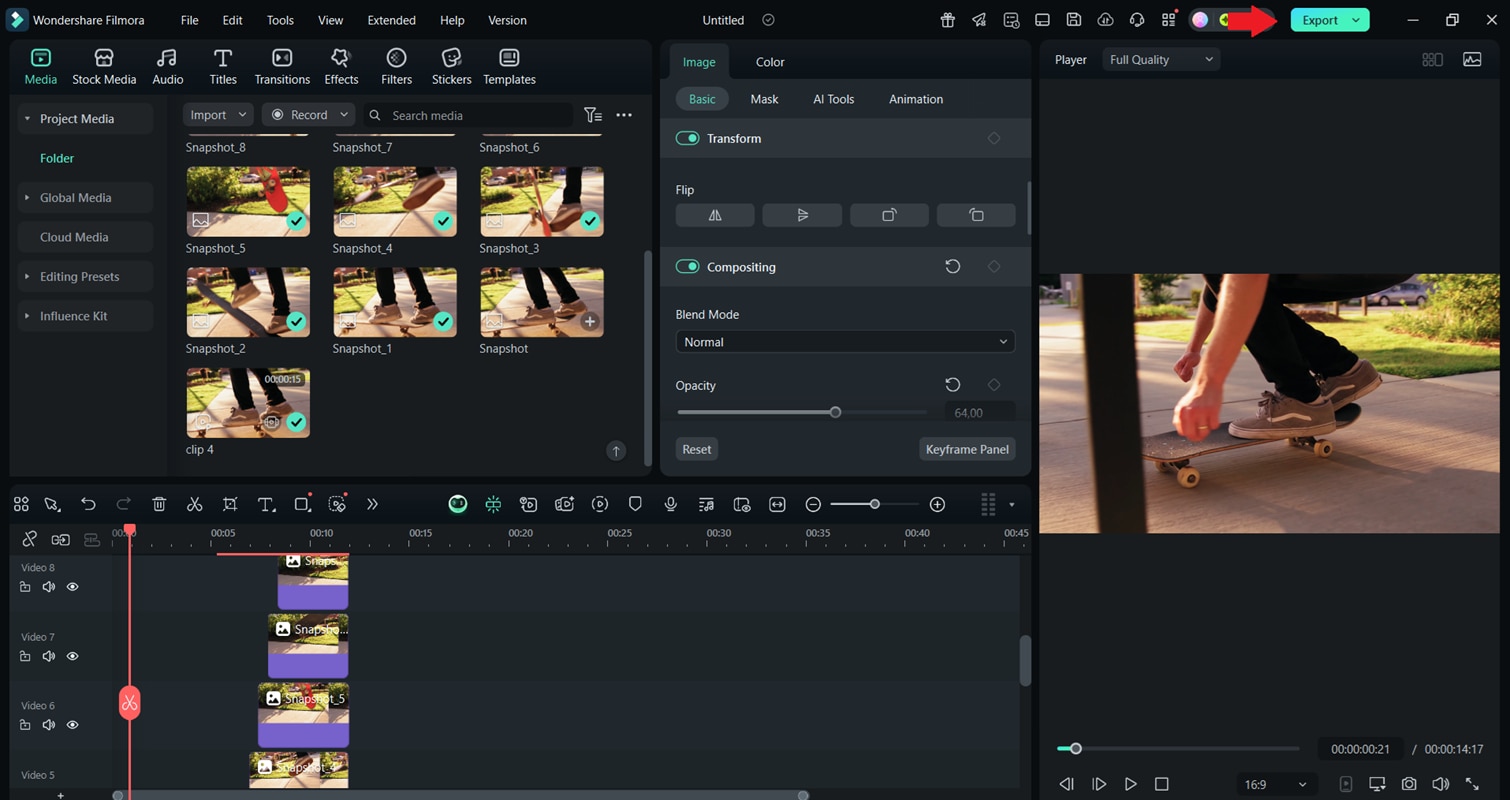Hide the Video 7 track with its eye icon

(72, 656)
